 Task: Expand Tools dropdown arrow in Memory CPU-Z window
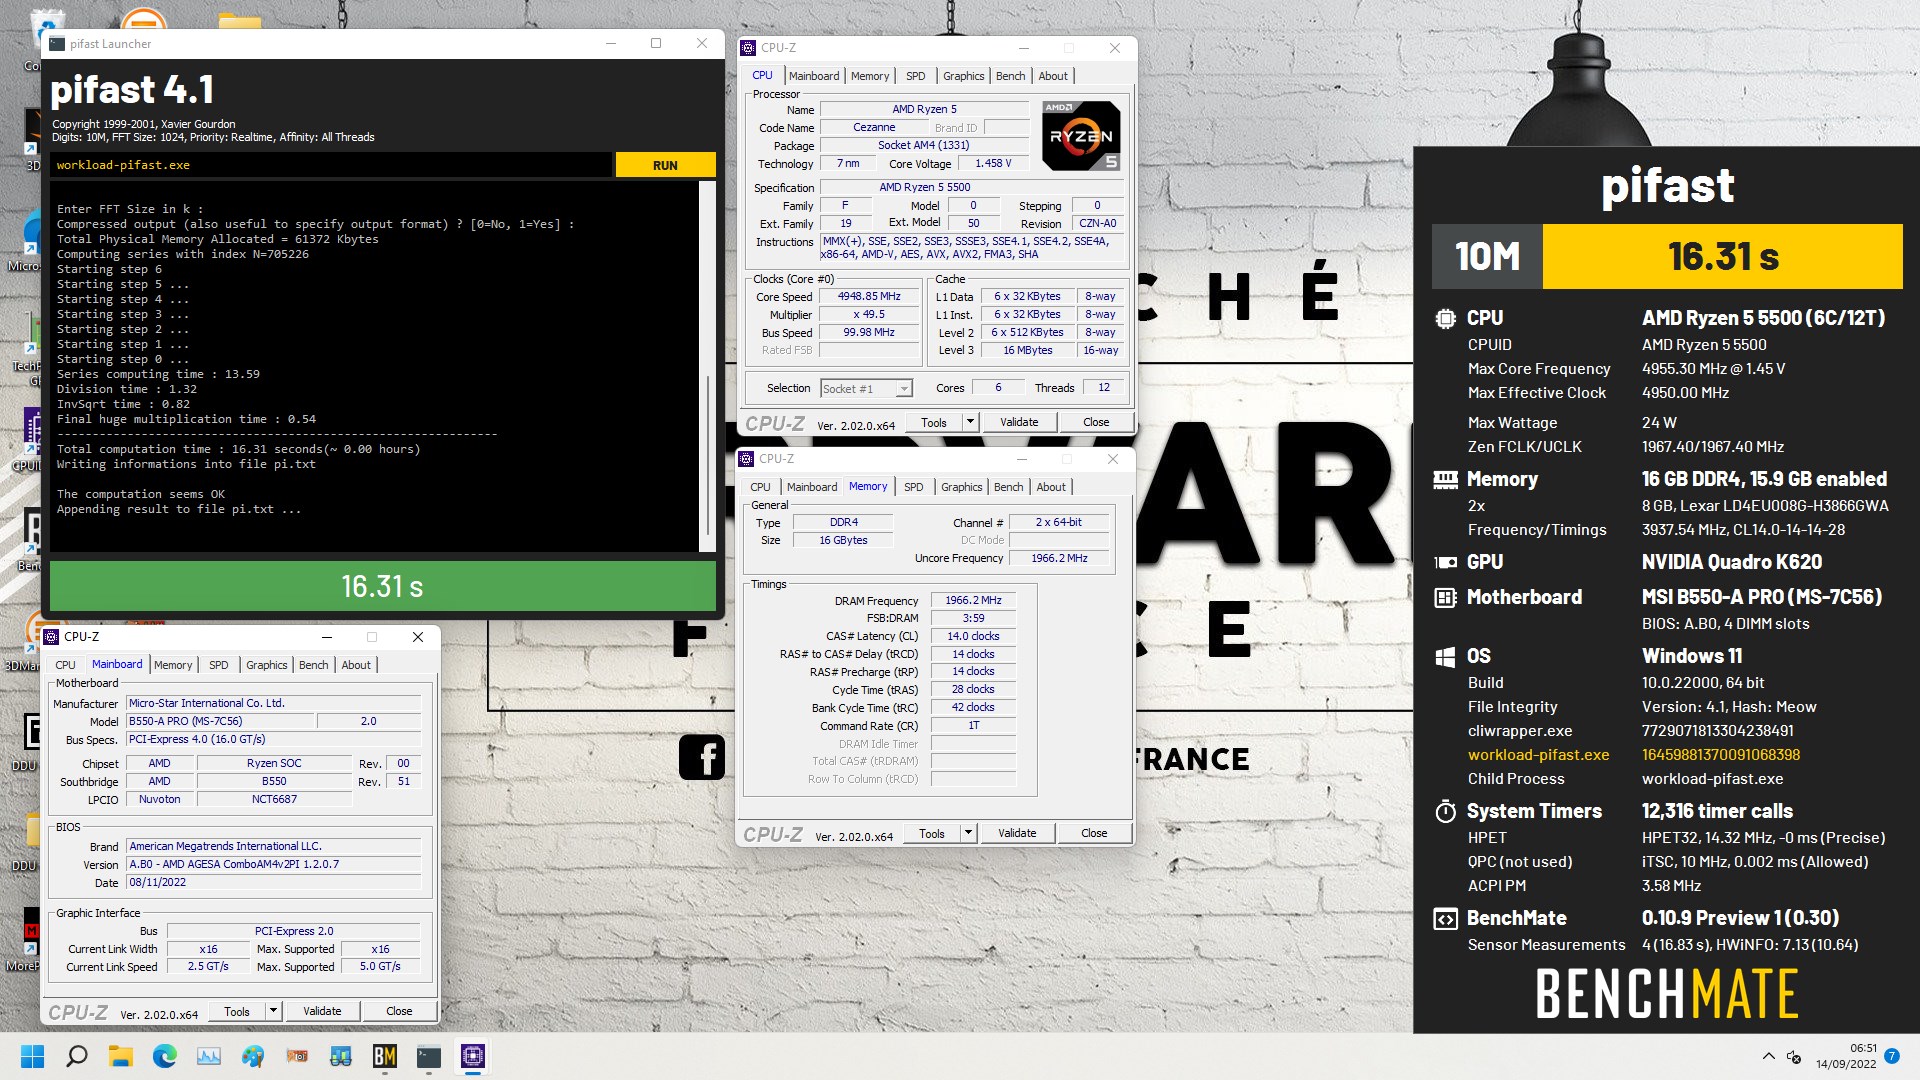click(x=968, y=833)
